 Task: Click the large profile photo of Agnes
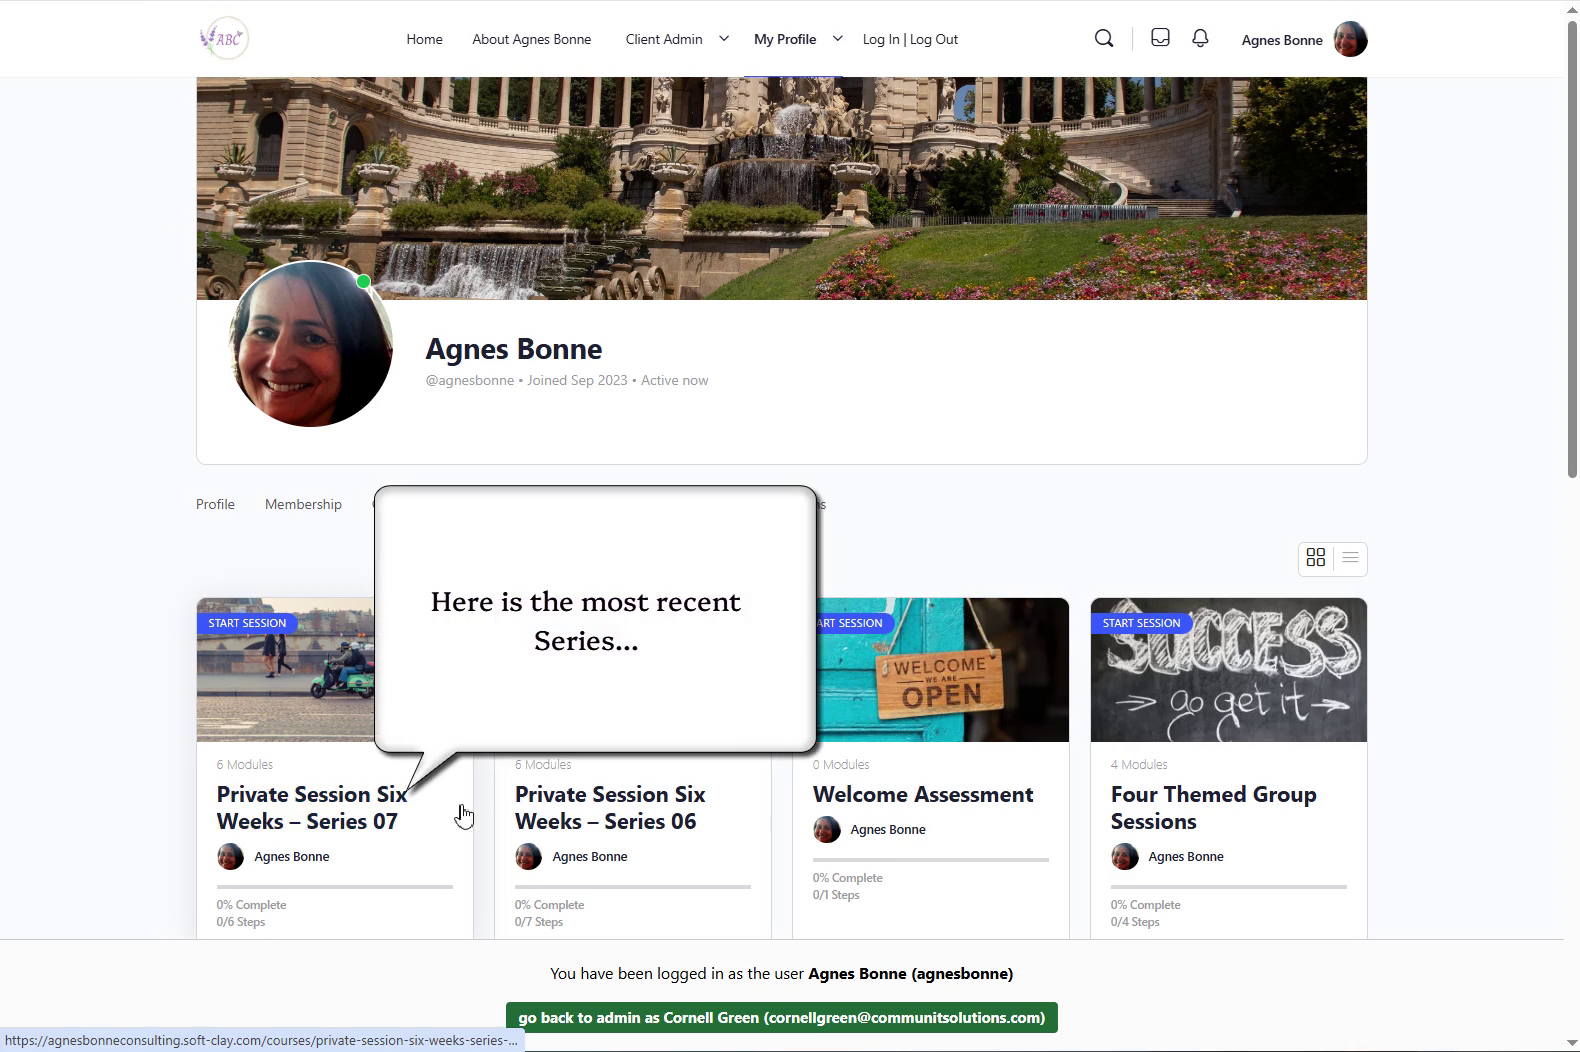[x=311, y=345]
